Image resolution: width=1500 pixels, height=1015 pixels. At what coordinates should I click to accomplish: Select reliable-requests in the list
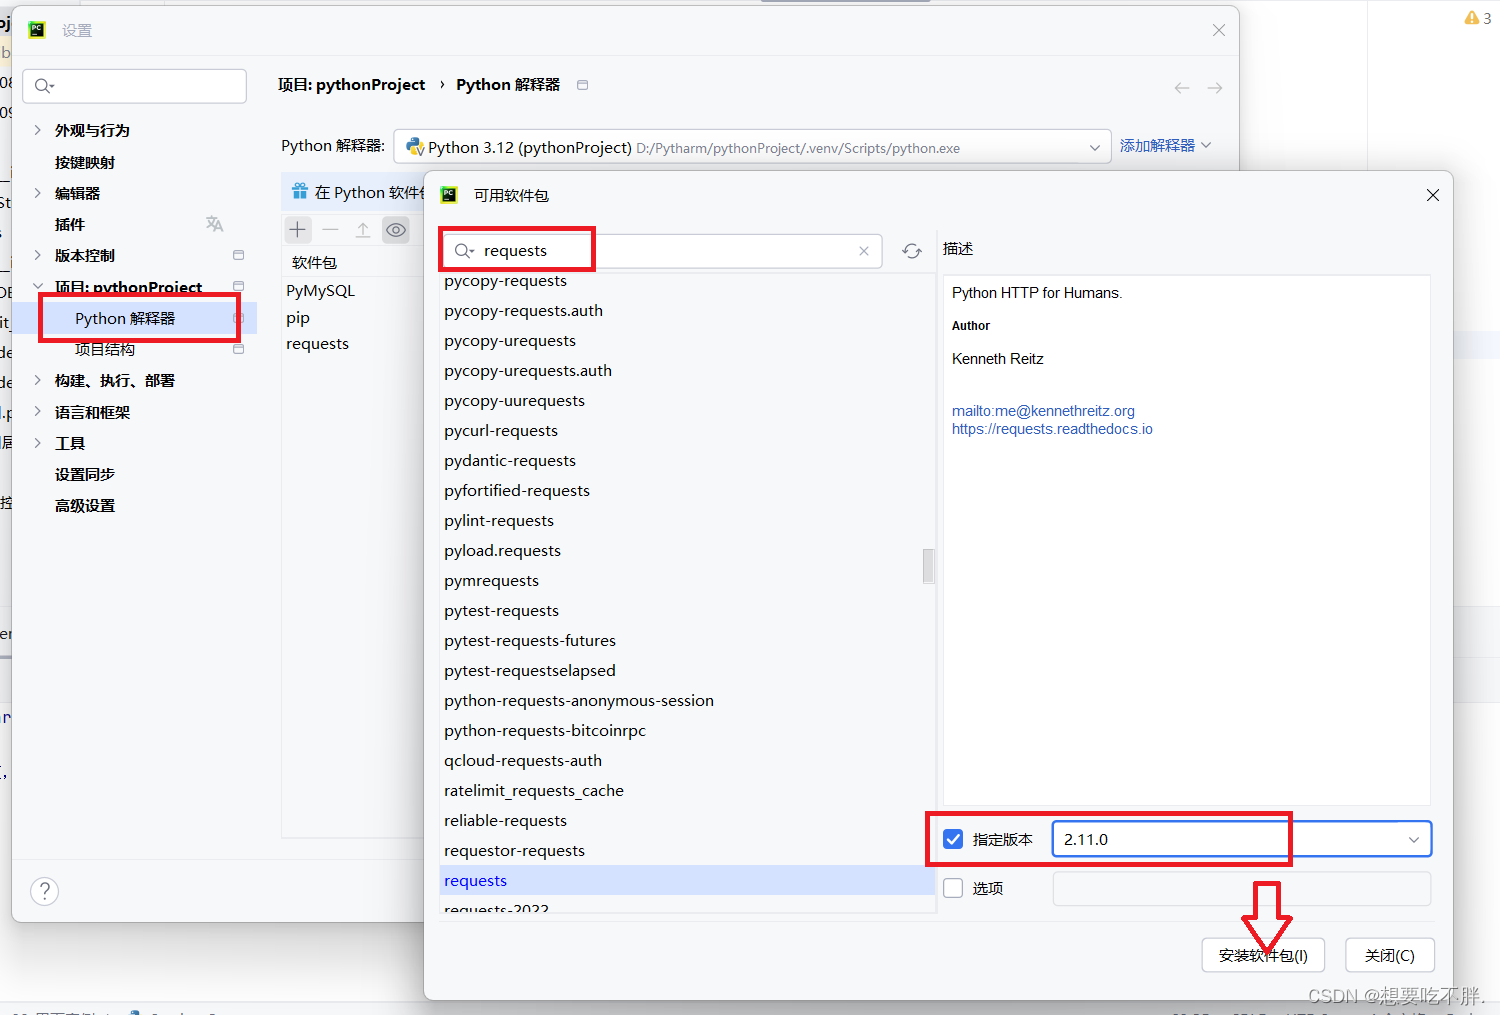point(688,820)
